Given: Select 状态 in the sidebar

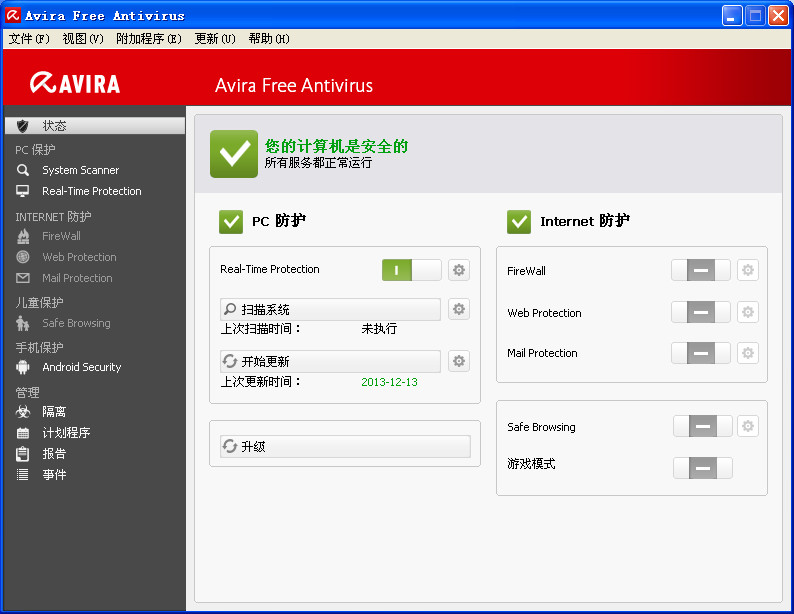Looking at the screenshot, I should click(95, 126).
